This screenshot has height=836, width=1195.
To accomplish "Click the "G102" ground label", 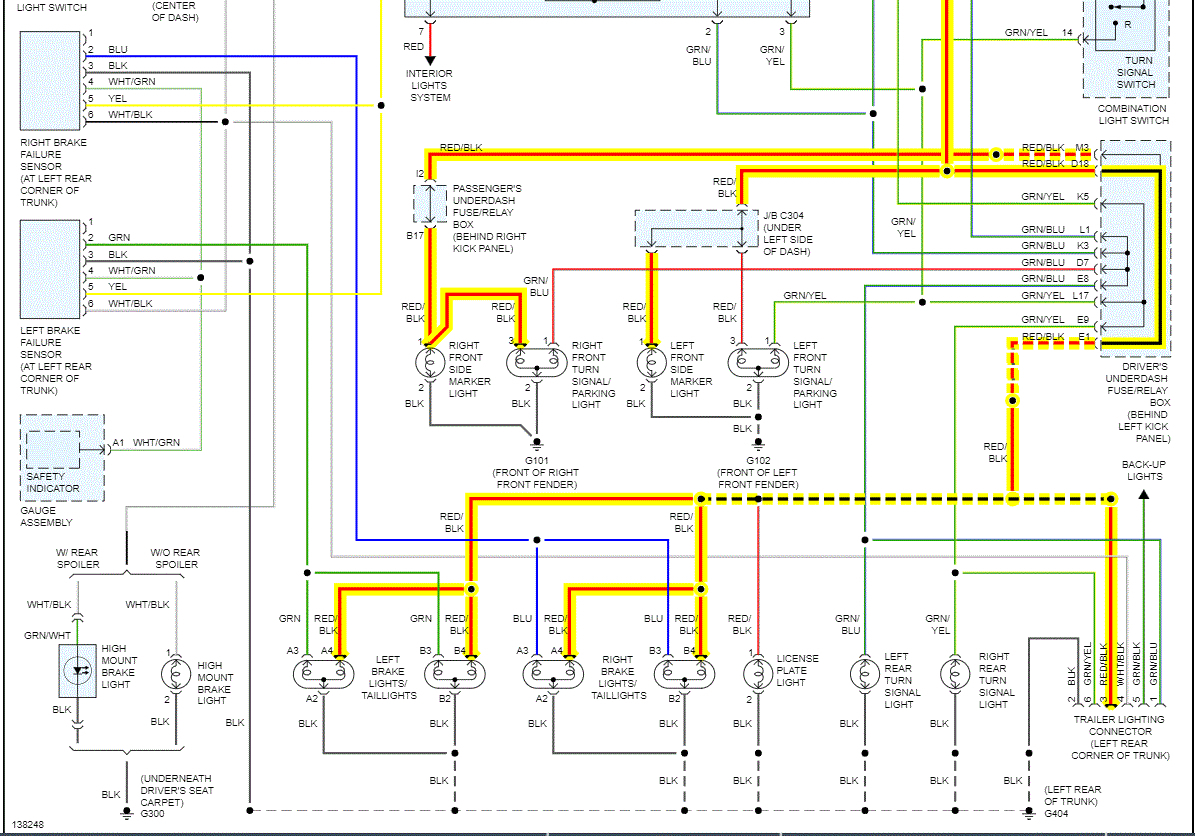I will [x=758, y=460].
